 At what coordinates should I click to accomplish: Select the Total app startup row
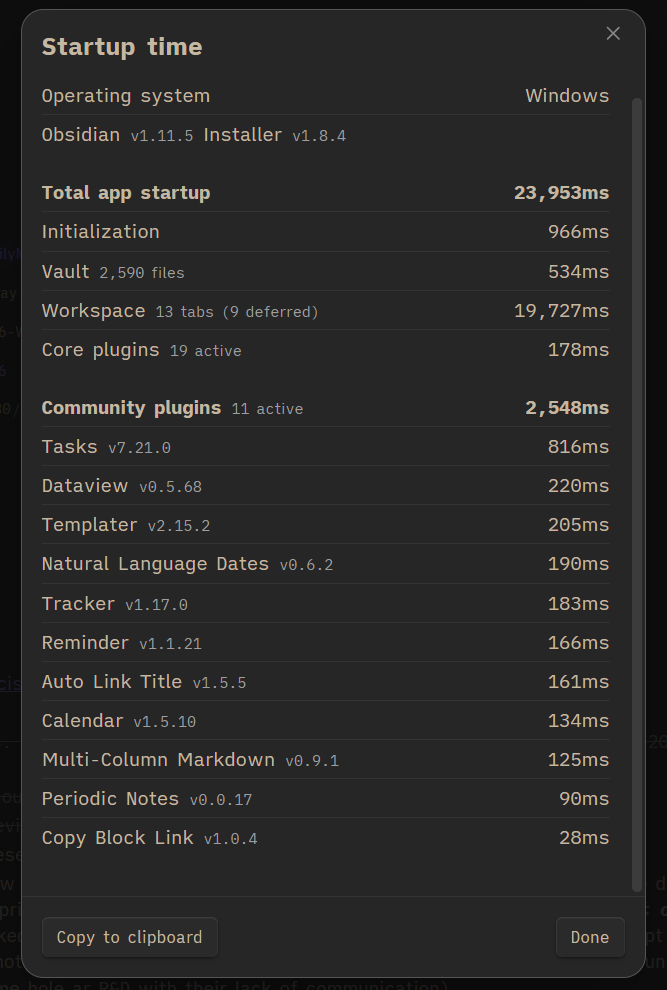[x=325, y=193]
